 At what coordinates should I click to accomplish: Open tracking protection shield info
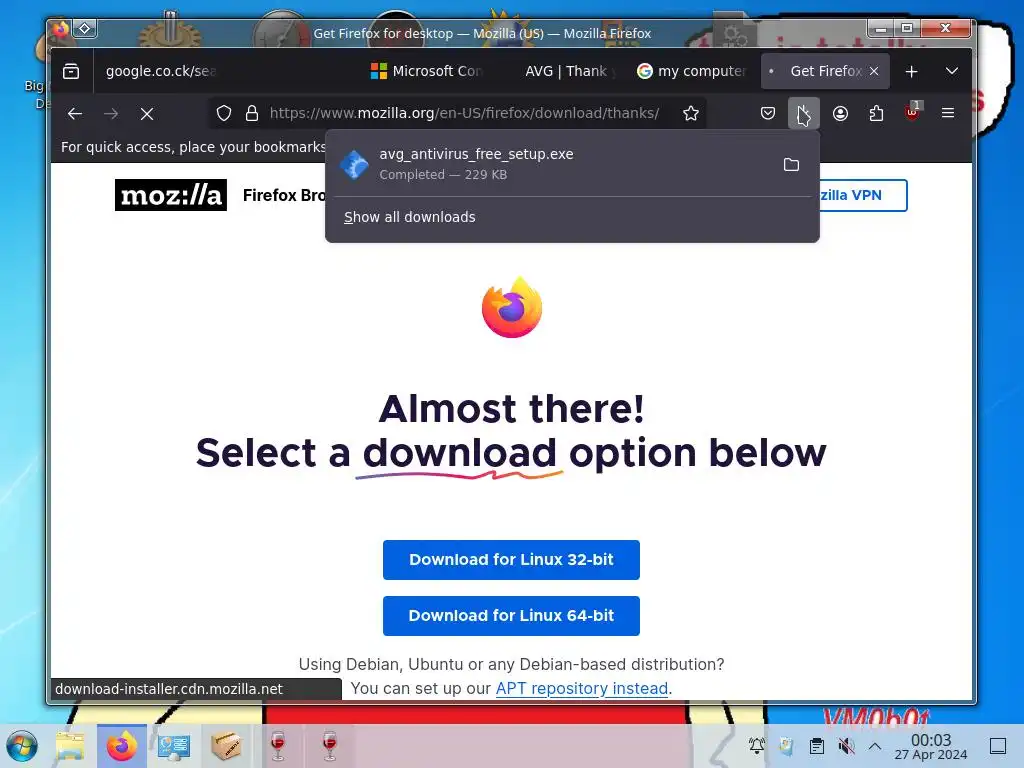[x=224, y=114]
